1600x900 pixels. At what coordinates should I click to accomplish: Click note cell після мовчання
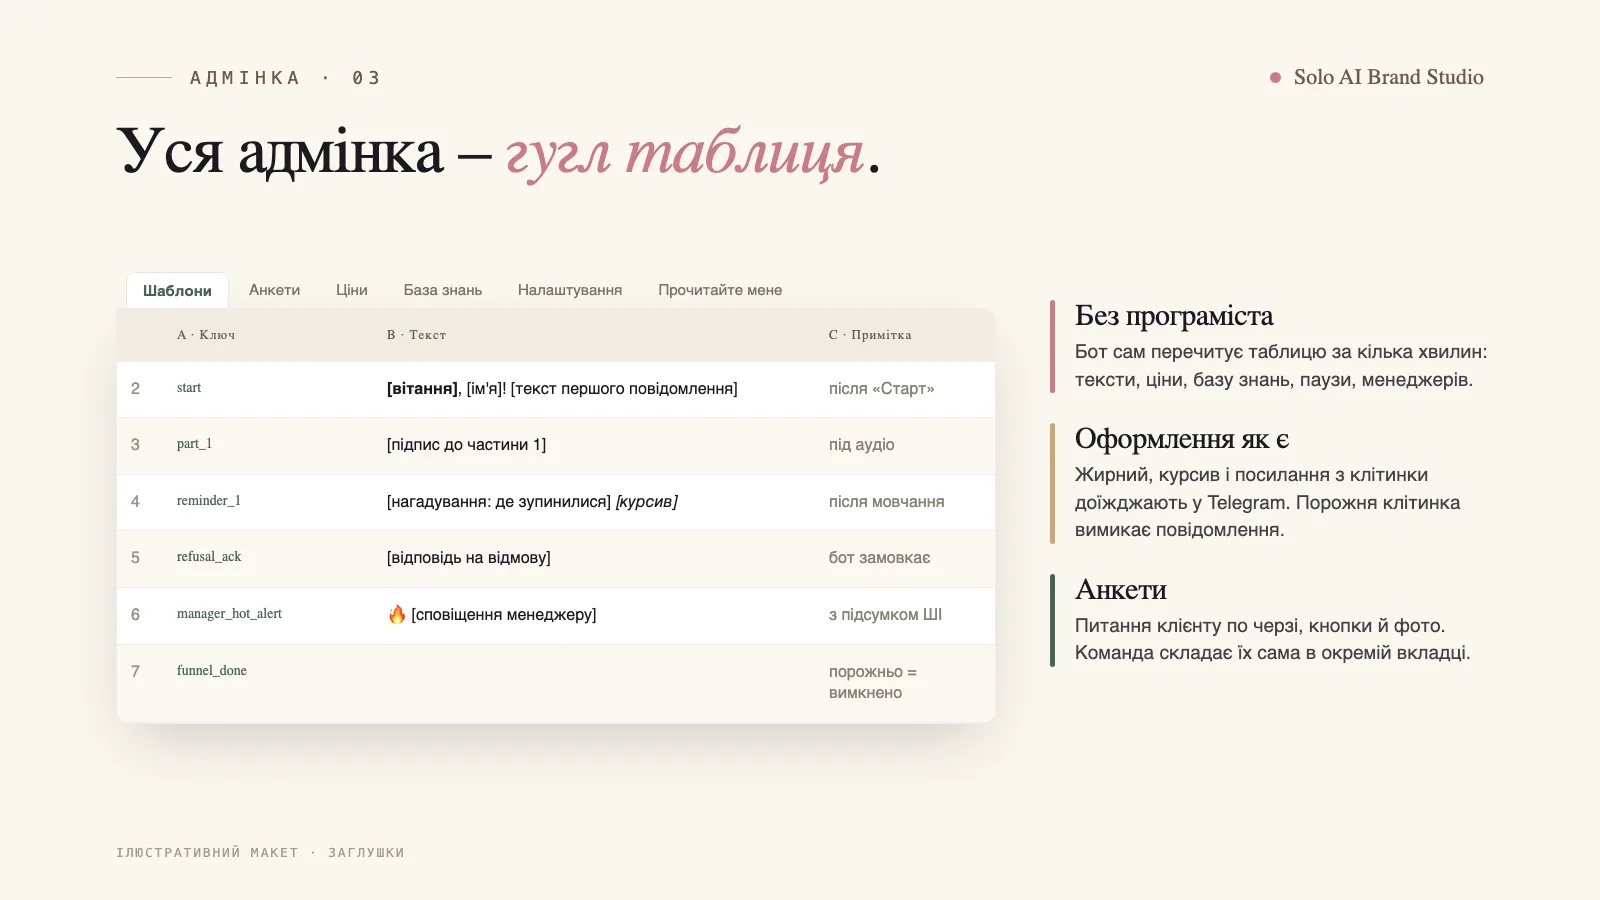pos(886,502)
